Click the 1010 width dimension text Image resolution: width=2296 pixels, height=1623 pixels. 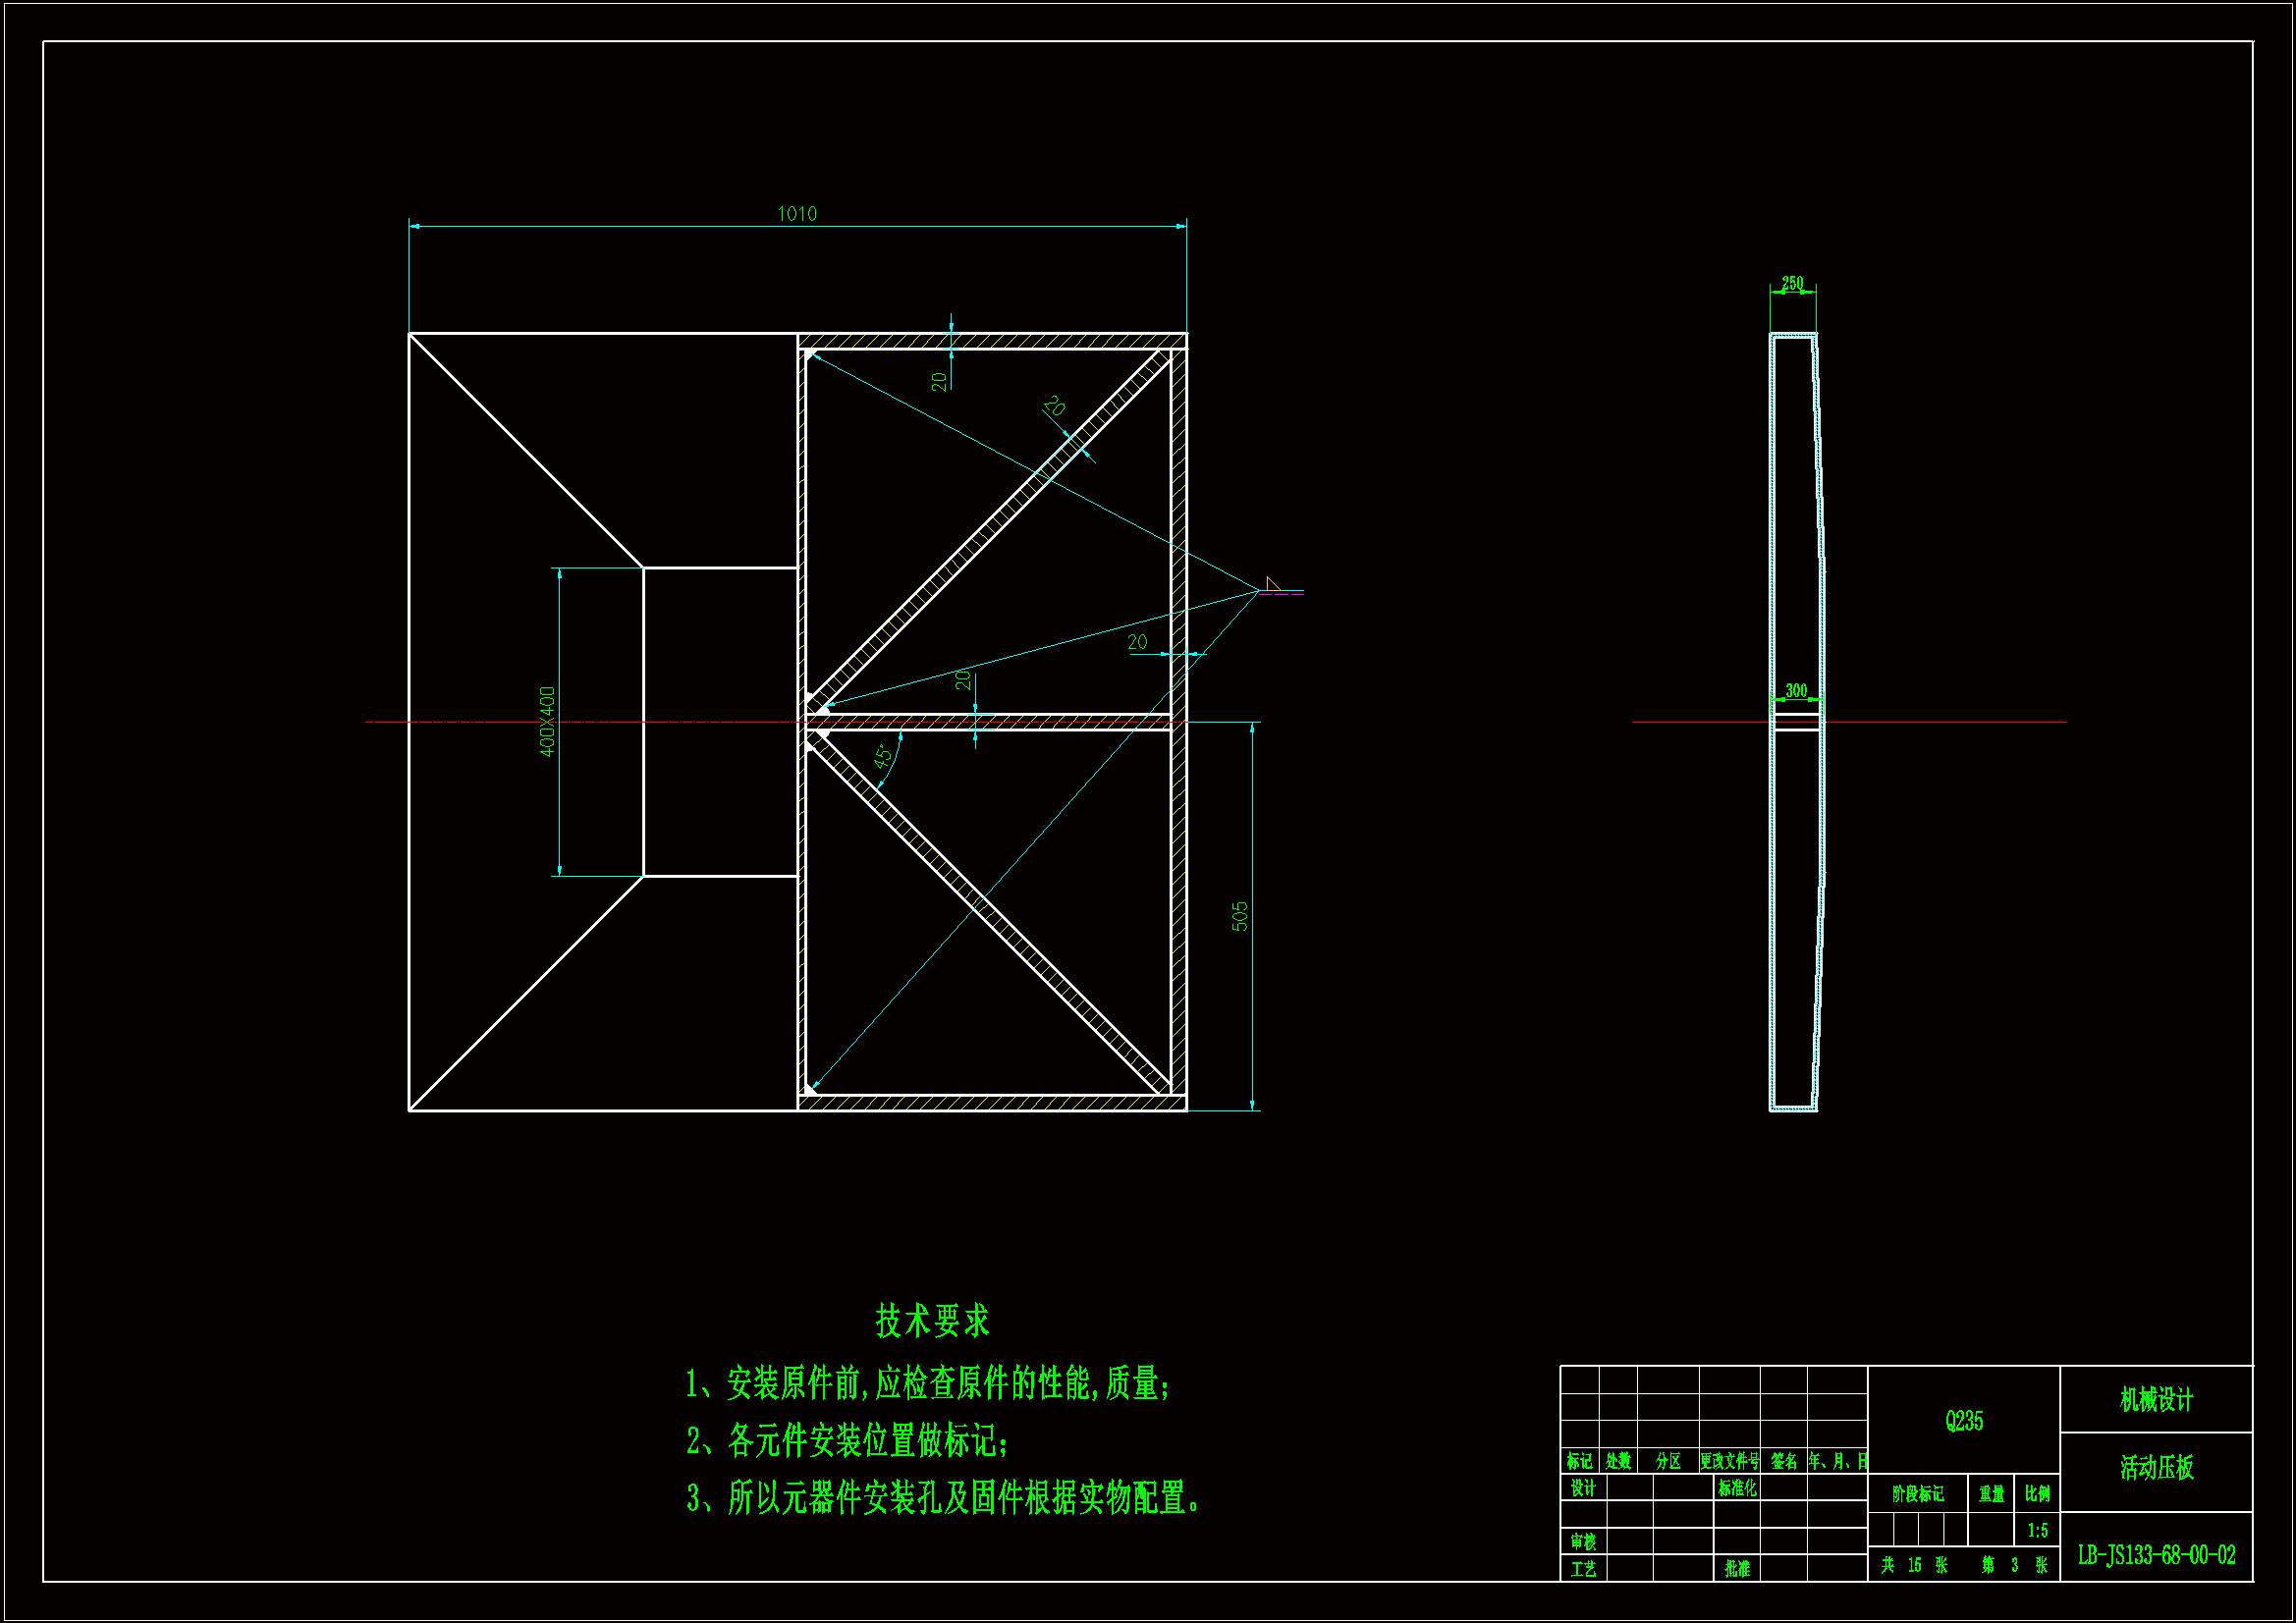pyautogui.click(x=796, y=214)
